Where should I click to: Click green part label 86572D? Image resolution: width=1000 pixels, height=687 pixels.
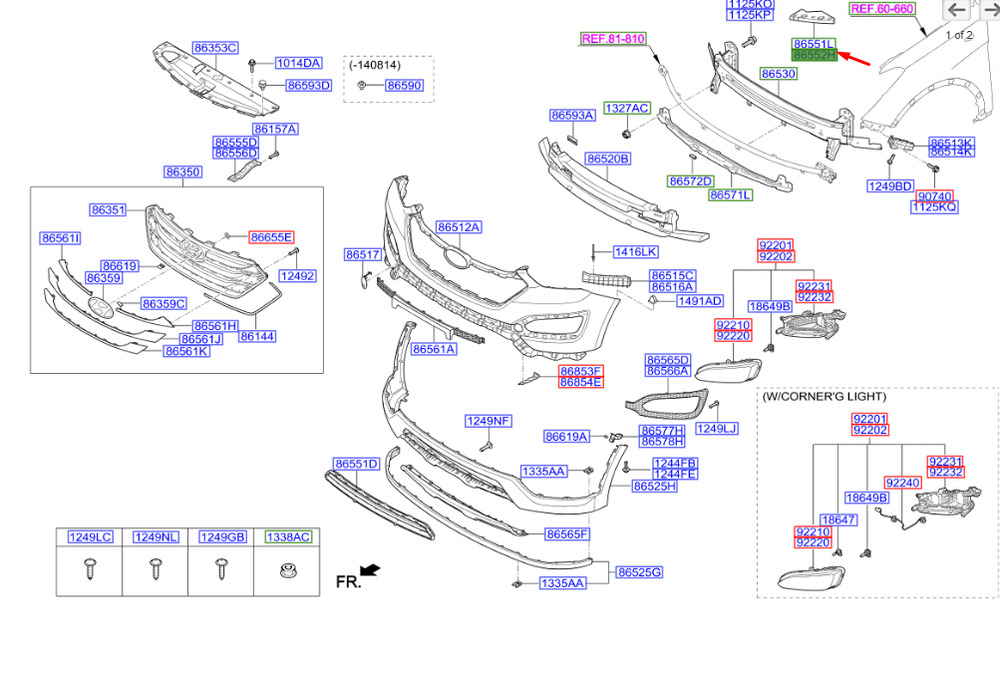tap(691, 182)
